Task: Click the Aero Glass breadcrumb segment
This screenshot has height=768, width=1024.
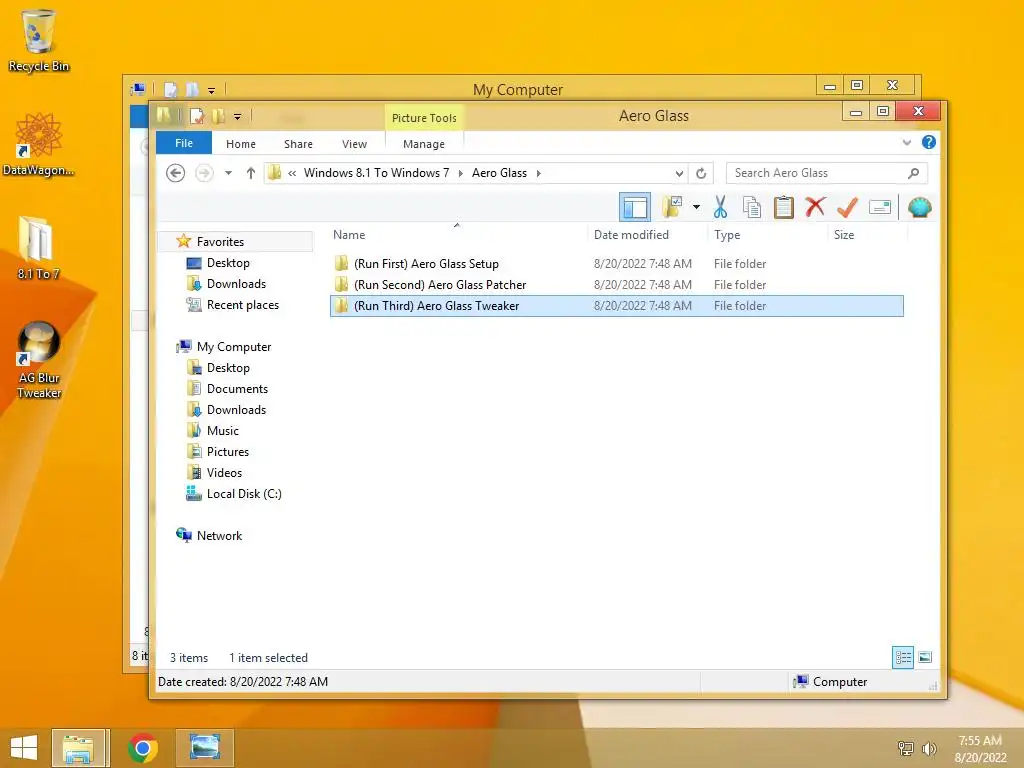Action: coord(499,173)
